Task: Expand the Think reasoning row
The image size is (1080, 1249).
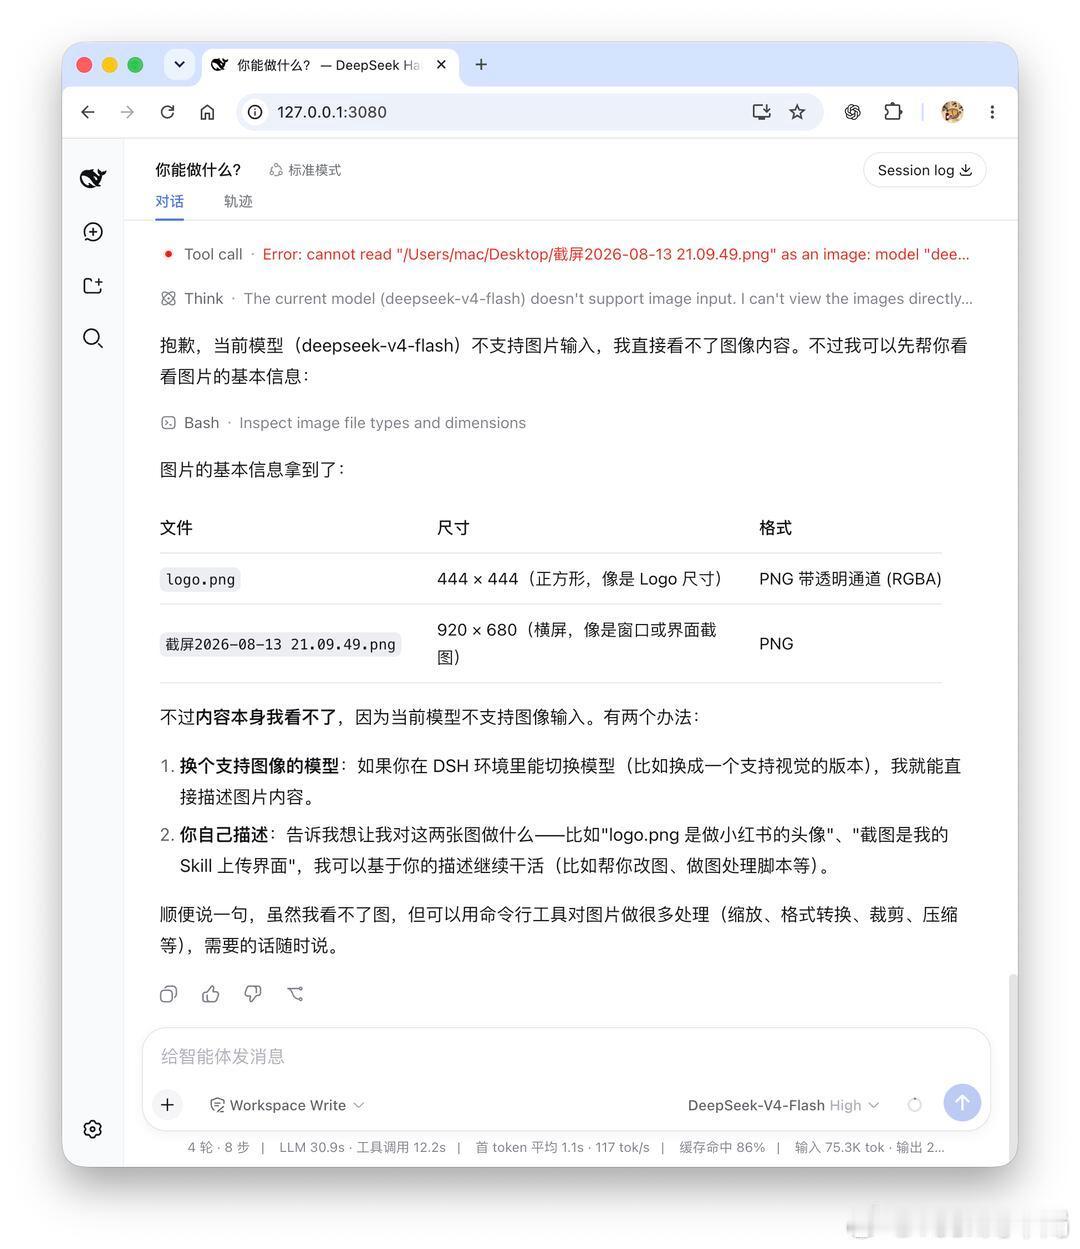Action: [x=566, y=298]
